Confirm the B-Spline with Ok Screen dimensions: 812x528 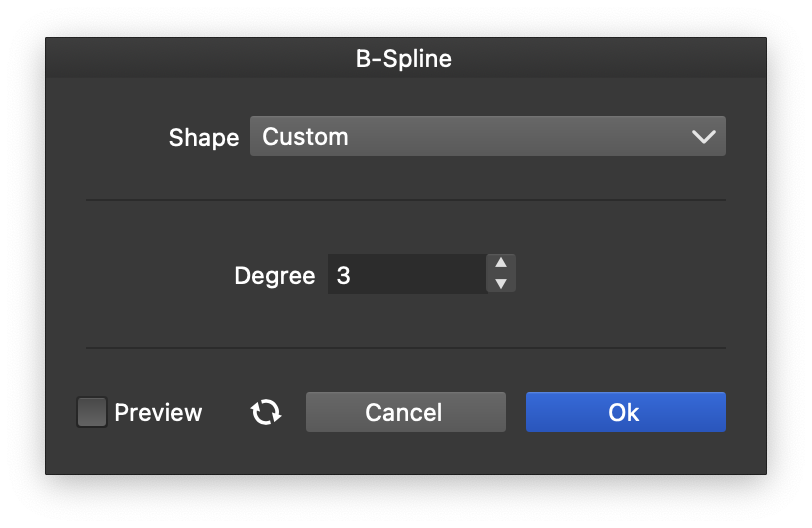(625, 412)
